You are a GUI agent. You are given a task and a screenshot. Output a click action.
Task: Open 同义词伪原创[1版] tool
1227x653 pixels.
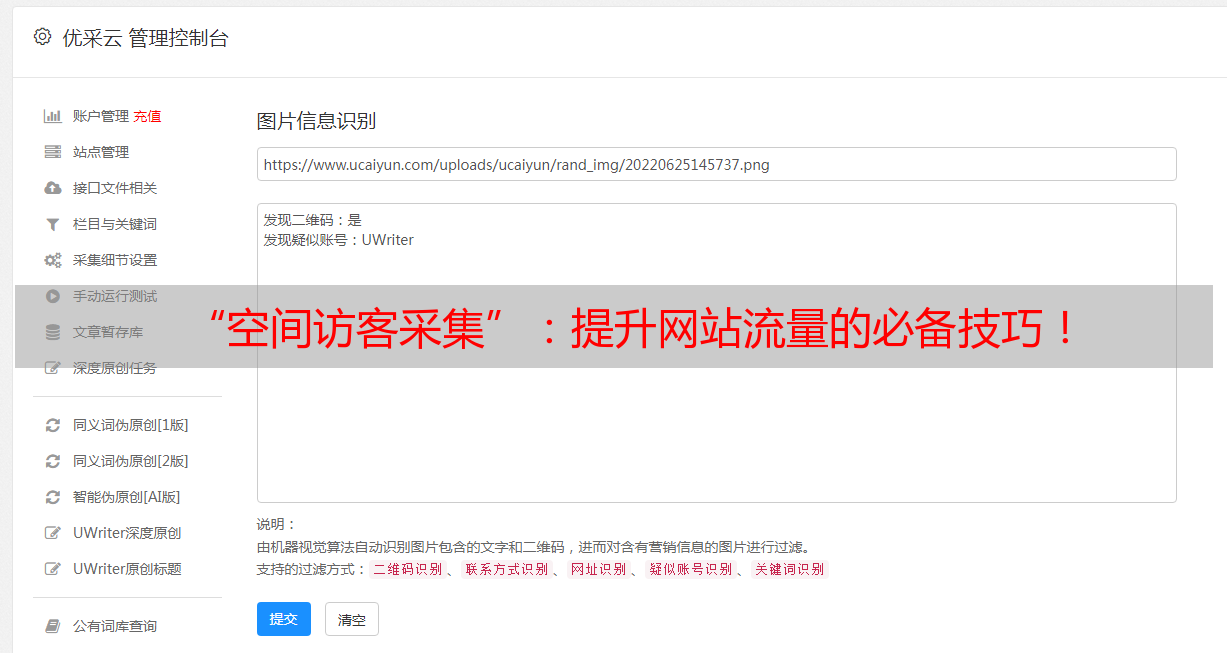[x=131, y=425]
